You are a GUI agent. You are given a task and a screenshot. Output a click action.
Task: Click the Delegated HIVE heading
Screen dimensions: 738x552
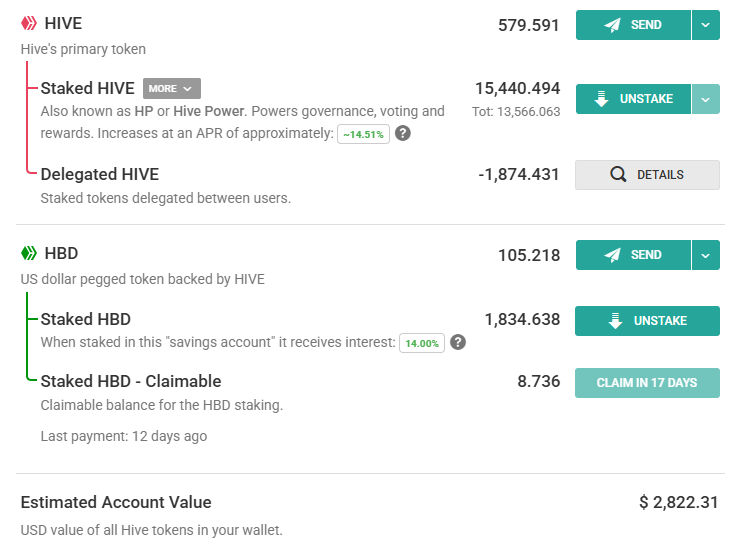(100, 174)
